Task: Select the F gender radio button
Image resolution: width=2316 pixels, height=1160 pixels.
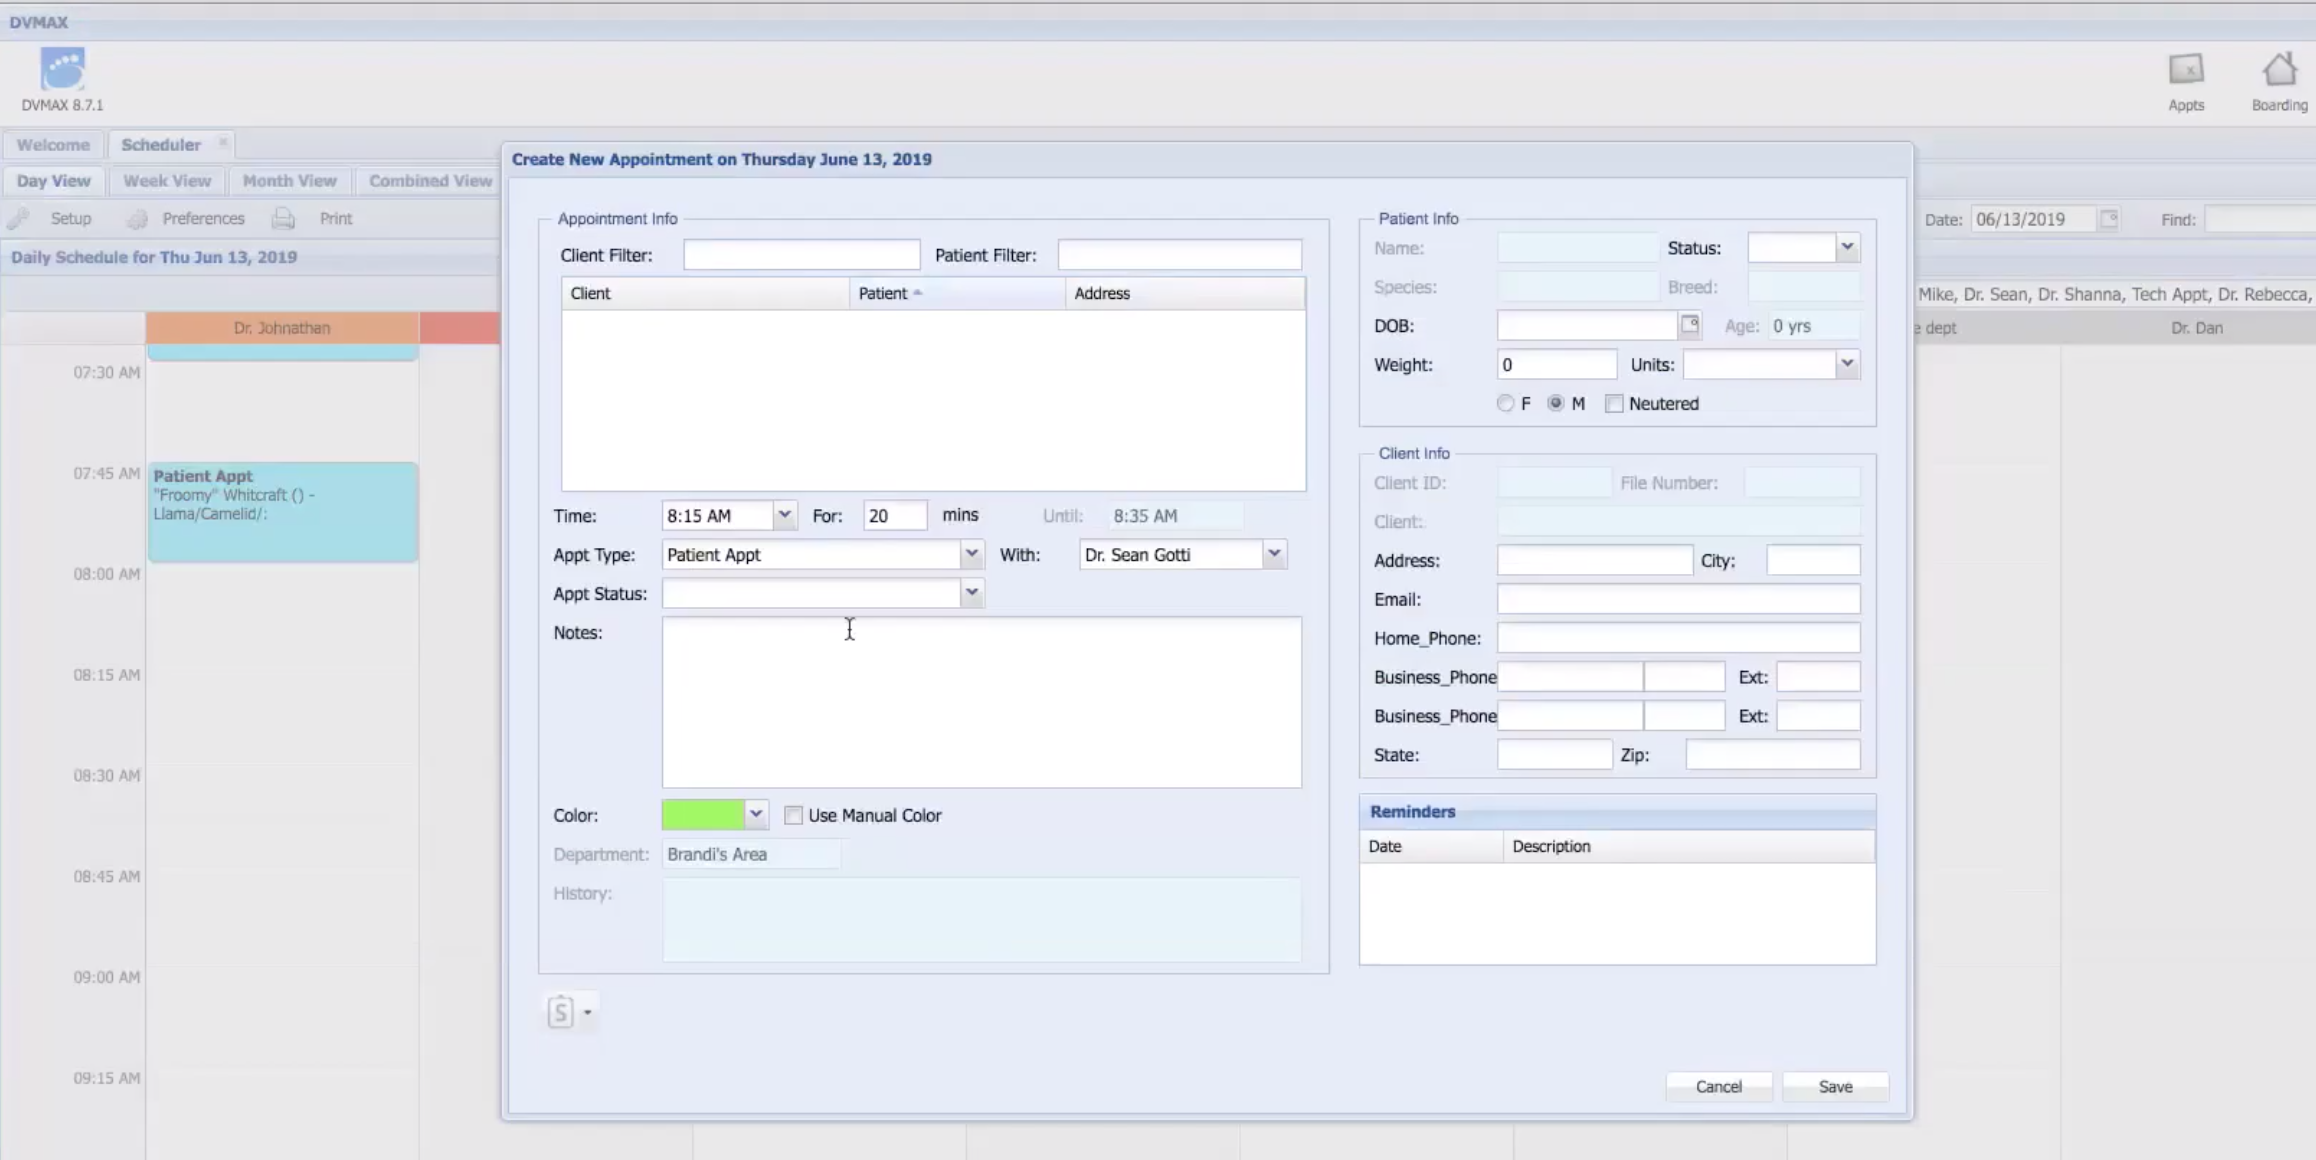Action: pyautogui.click(x=1505, y=403)
